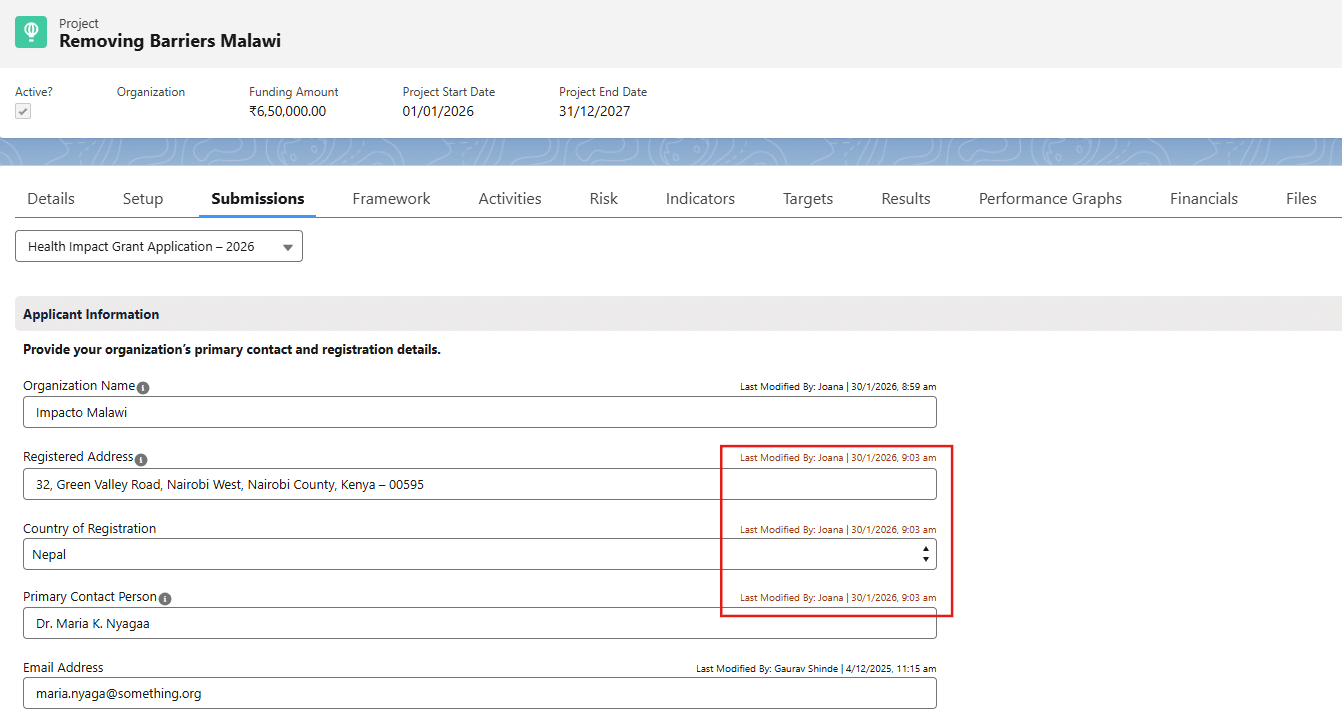Click the Country of Registration stepper arrows
1342x720 pixels.
pos(925,554)
